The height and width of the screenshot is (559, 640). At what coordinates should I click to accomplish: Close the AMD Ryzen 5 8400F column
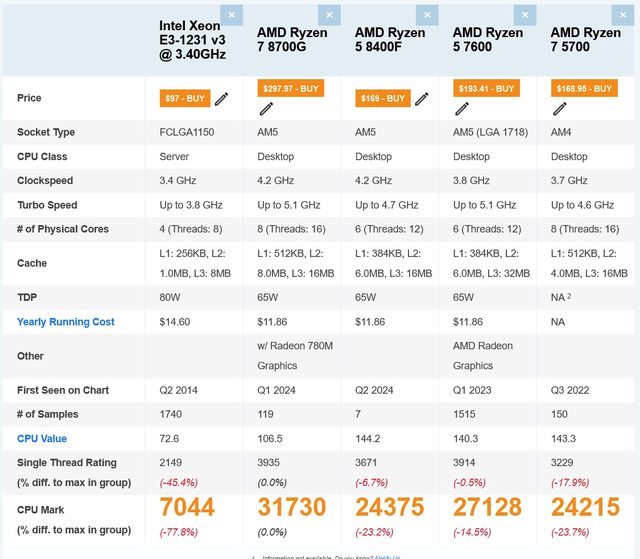[x=428, y=15]
